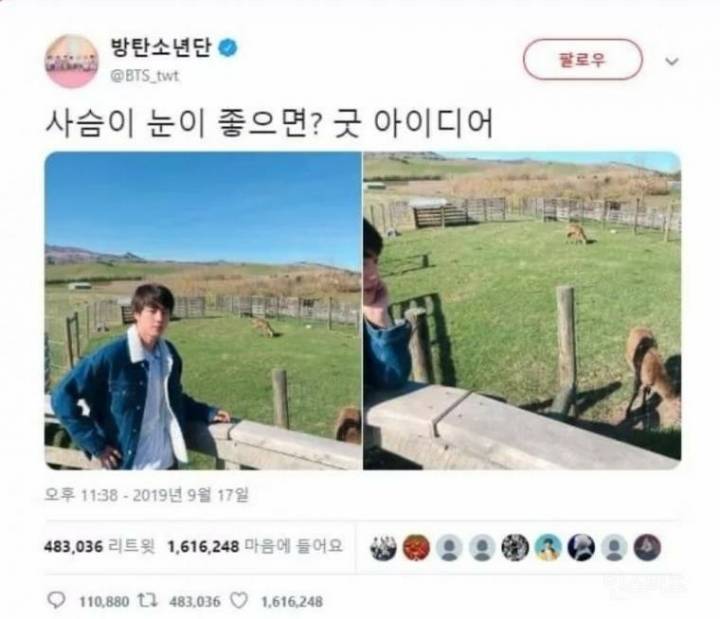The image size is (720, 619).
Task: Open the first liker's avatar in the row
Action: click(x=383, y=547)
